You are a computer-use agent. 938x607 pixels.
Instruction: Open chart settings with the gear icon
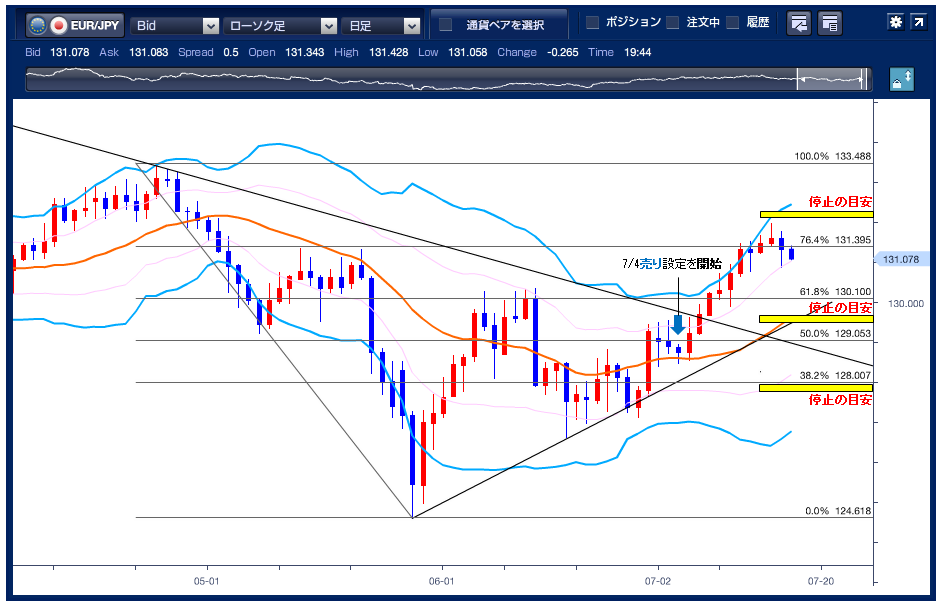coord(896,22)
